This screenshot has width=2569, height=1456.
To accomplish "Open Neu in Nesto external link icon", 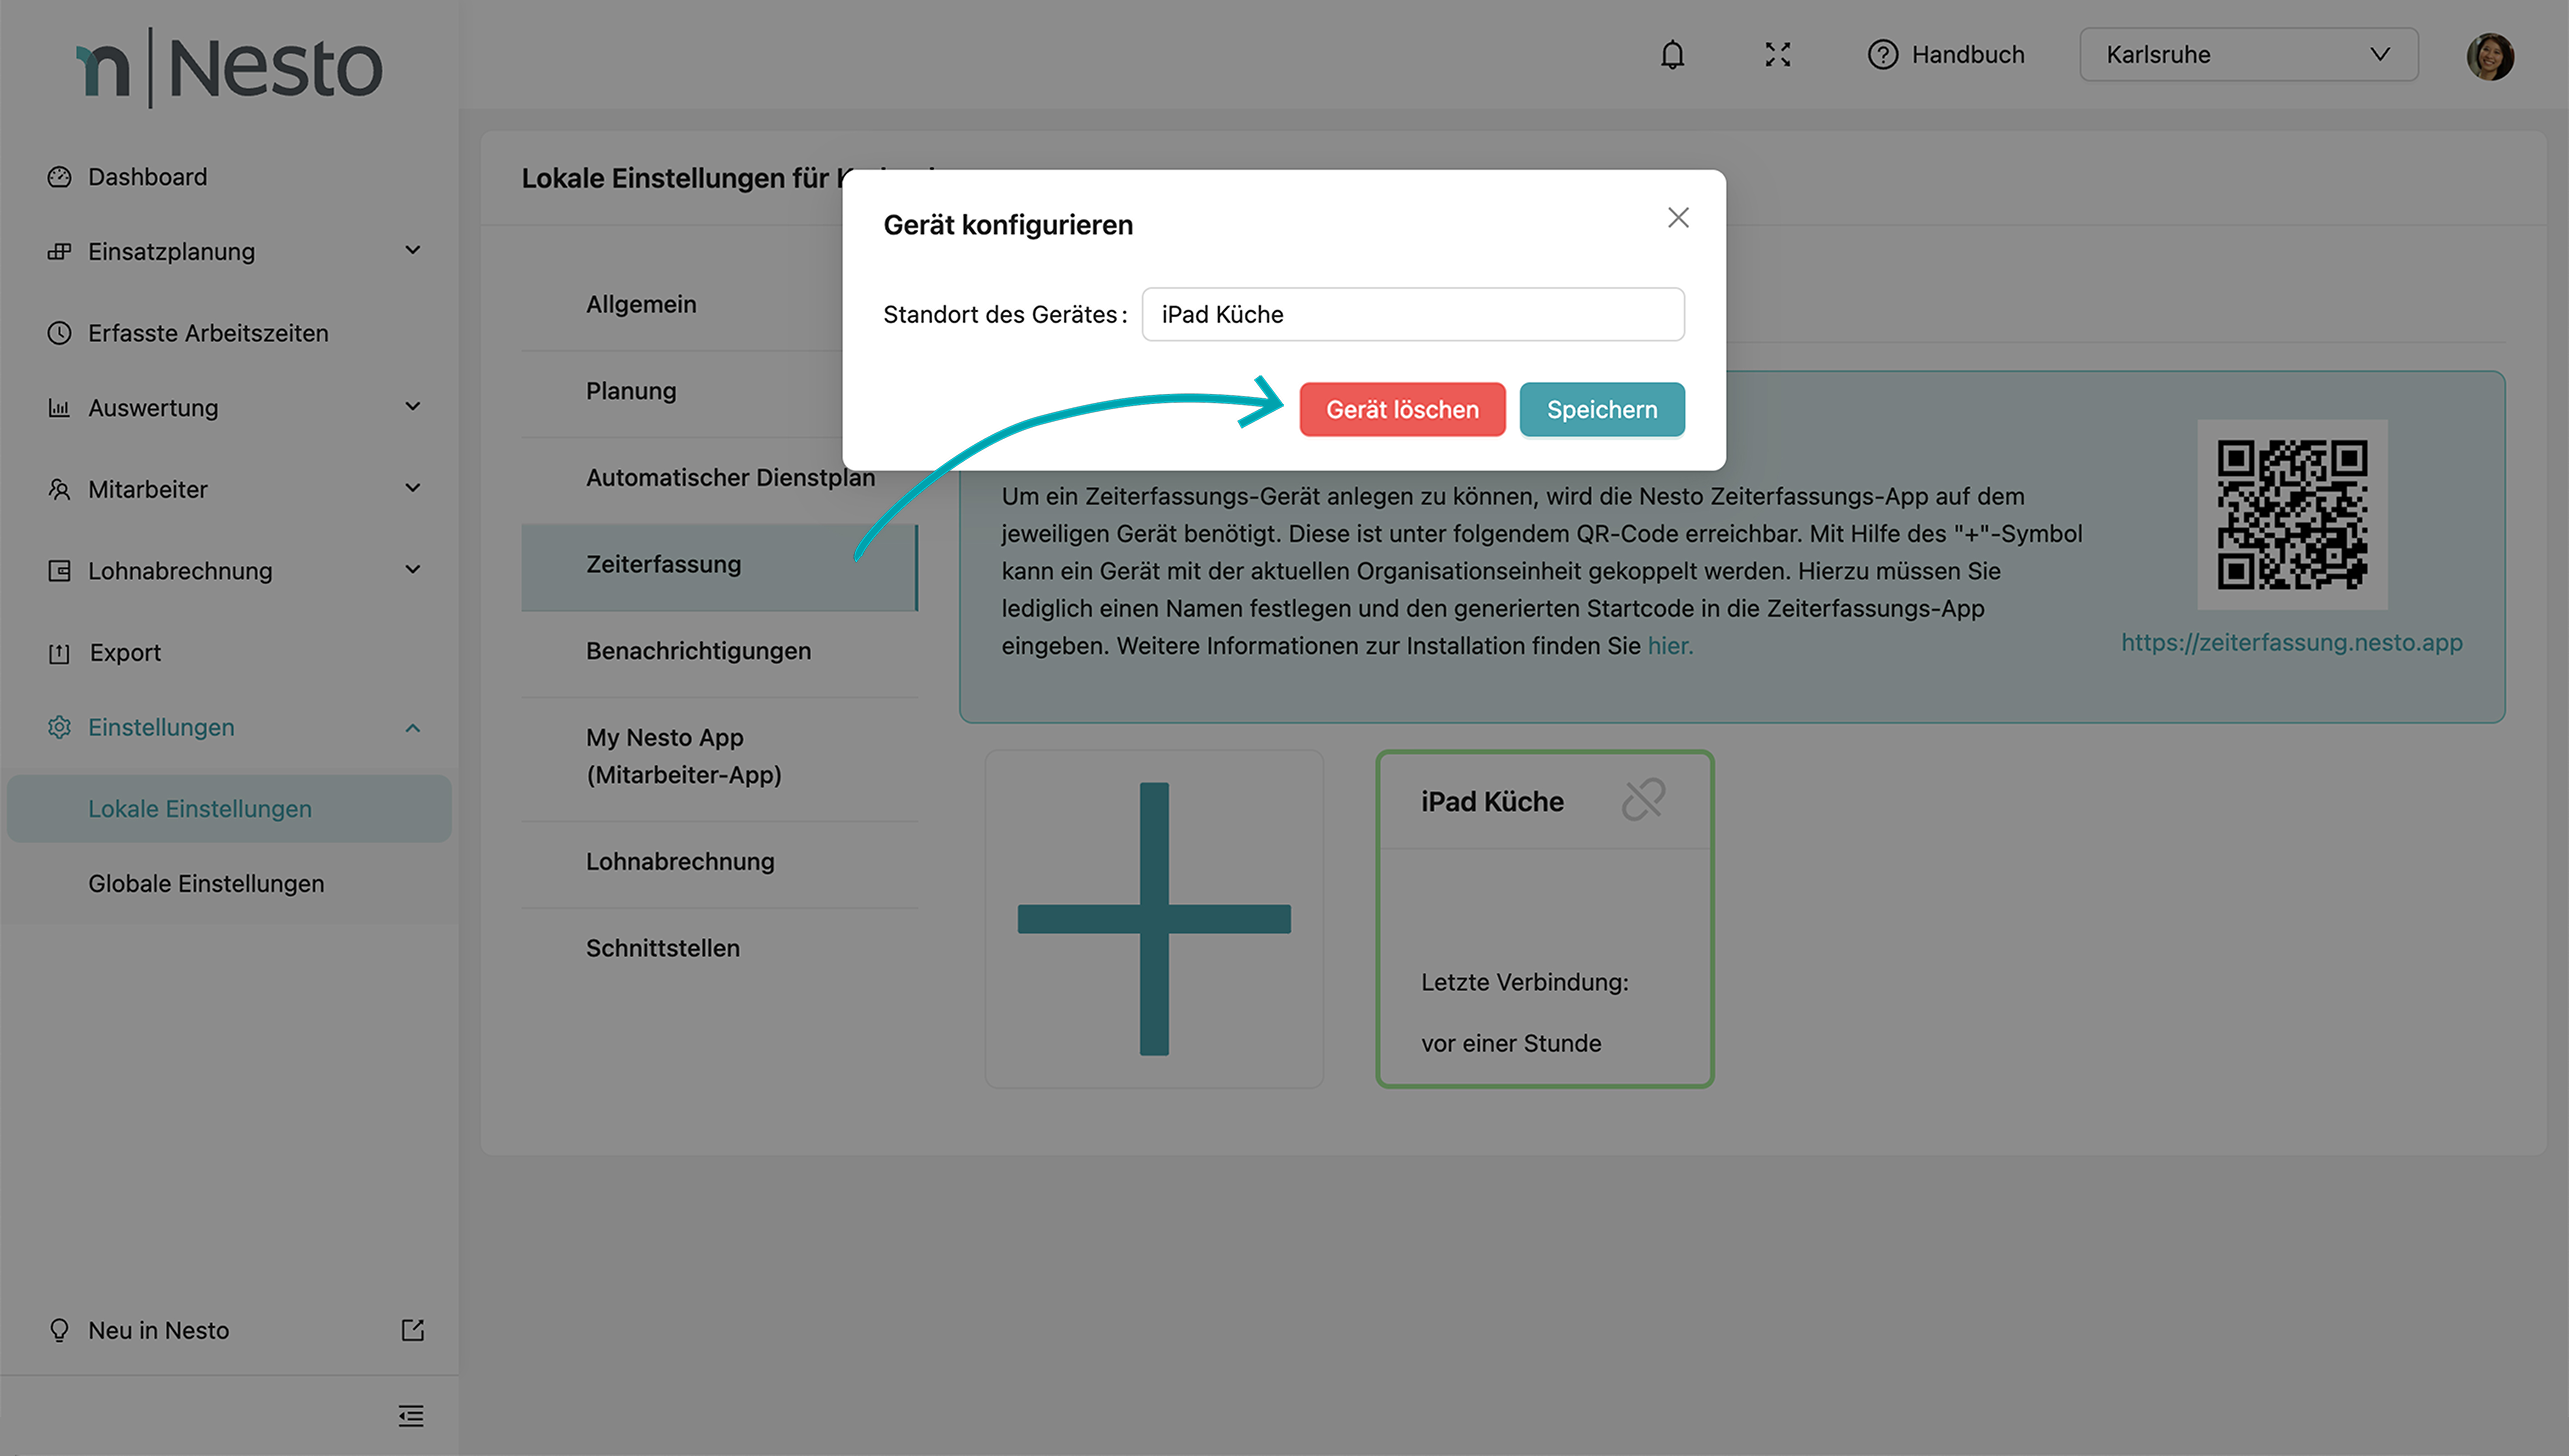I will [412, 1330].
